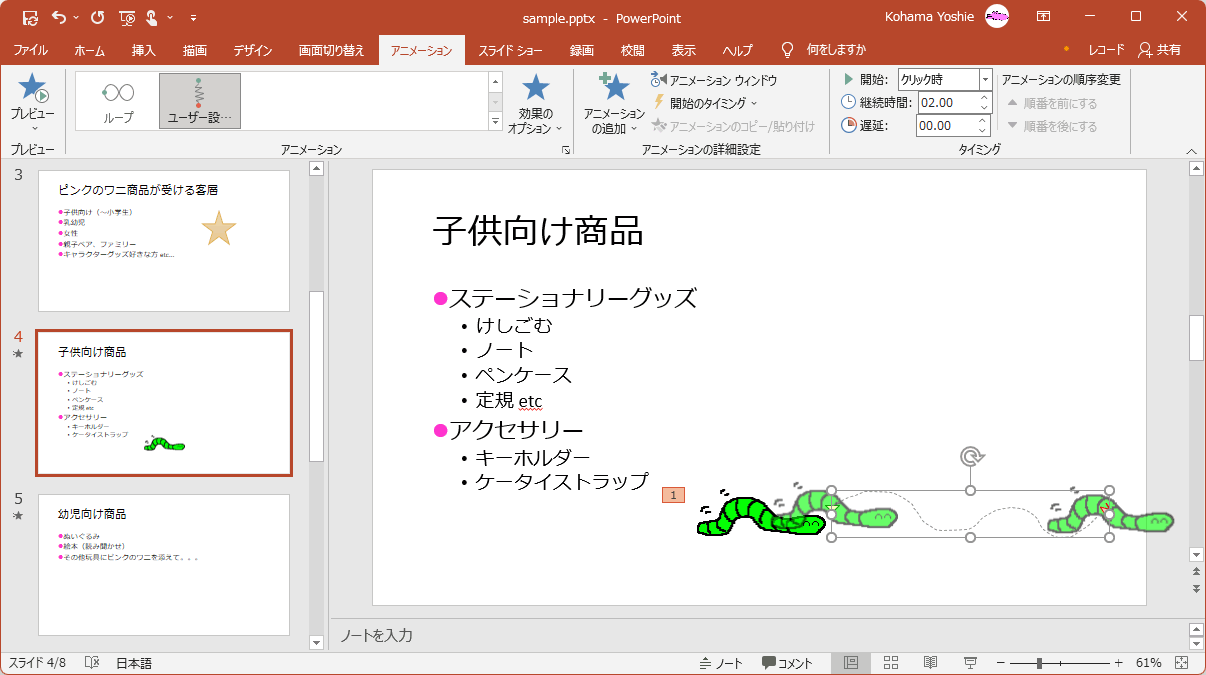
Task: Toggle Notes (ノート) in the status bar
Action: pos(721,663)
